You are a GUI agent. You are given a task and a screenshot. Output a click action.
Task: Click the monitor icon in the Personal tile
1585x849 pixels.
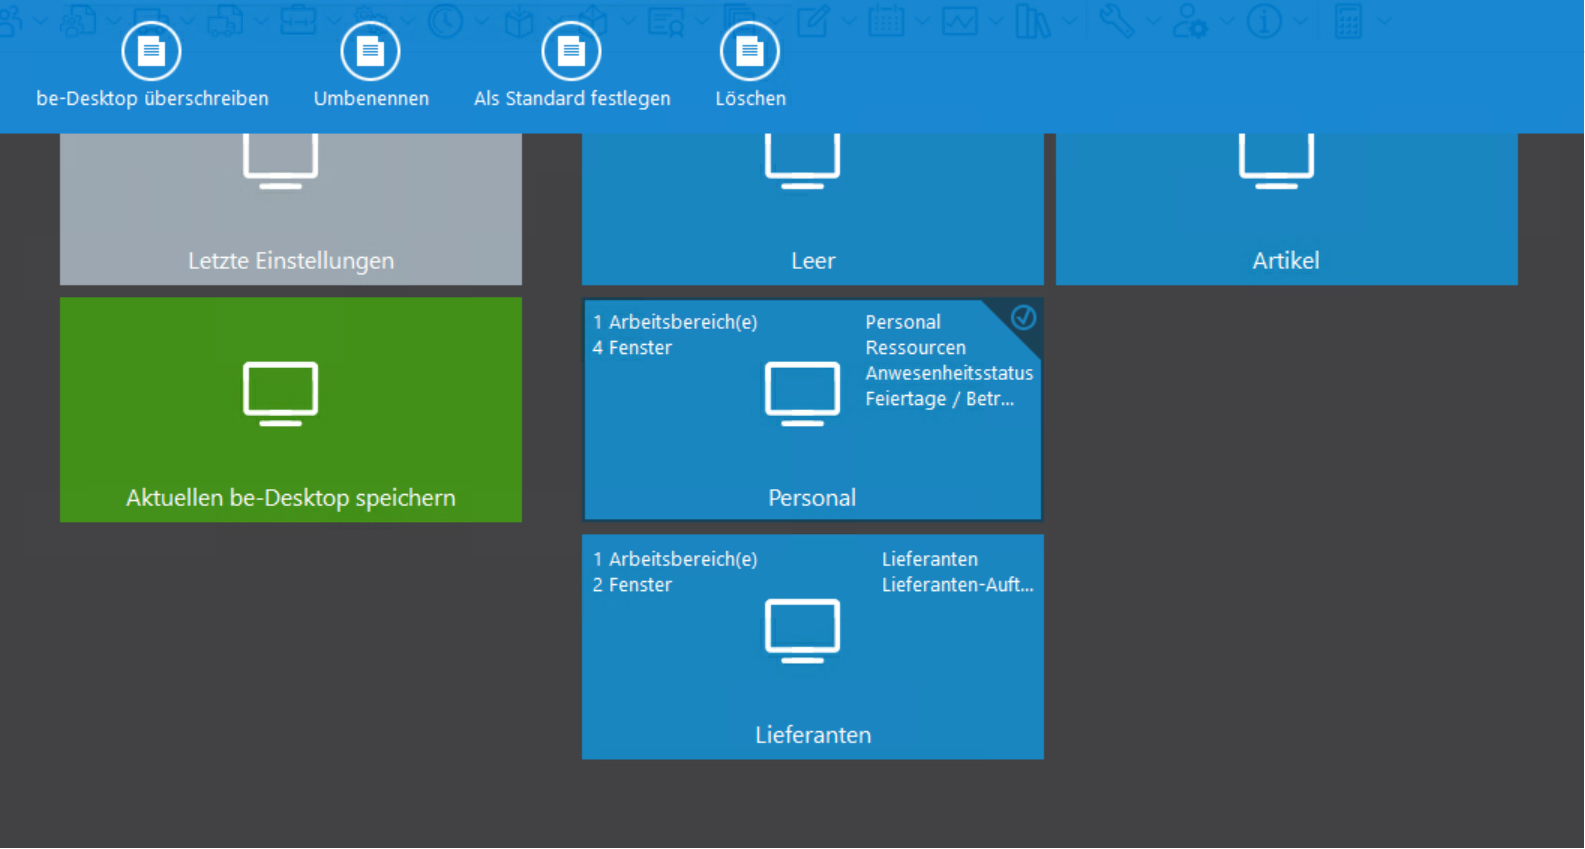(x=802, y=393)
